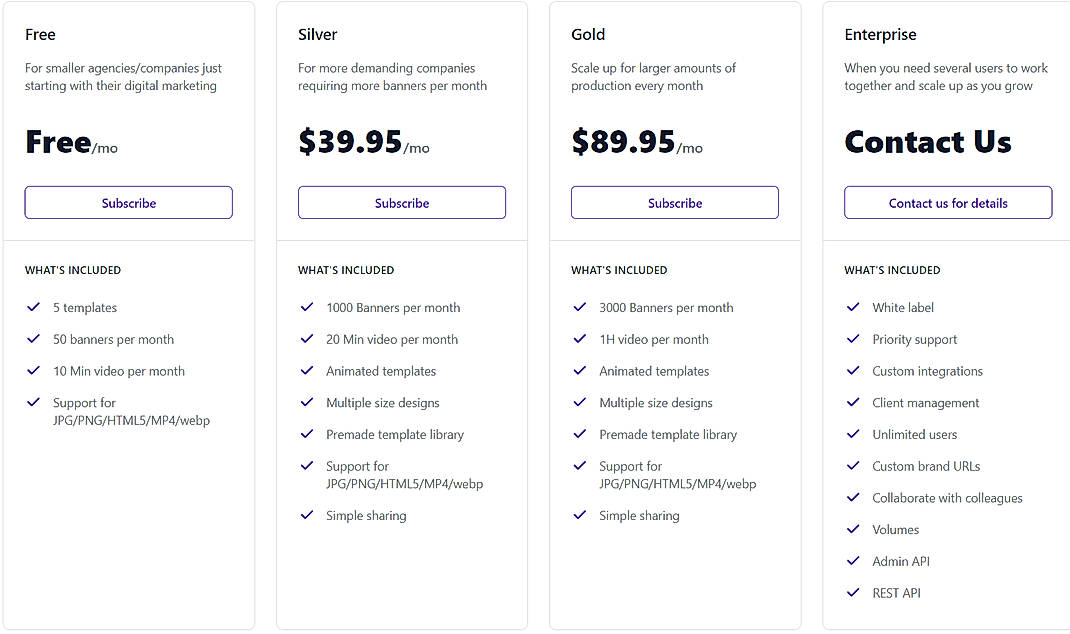The image size is (1070, 634).
Task: Click "Contact us for details" for Enterprise
Action: (x=947, y=202)
